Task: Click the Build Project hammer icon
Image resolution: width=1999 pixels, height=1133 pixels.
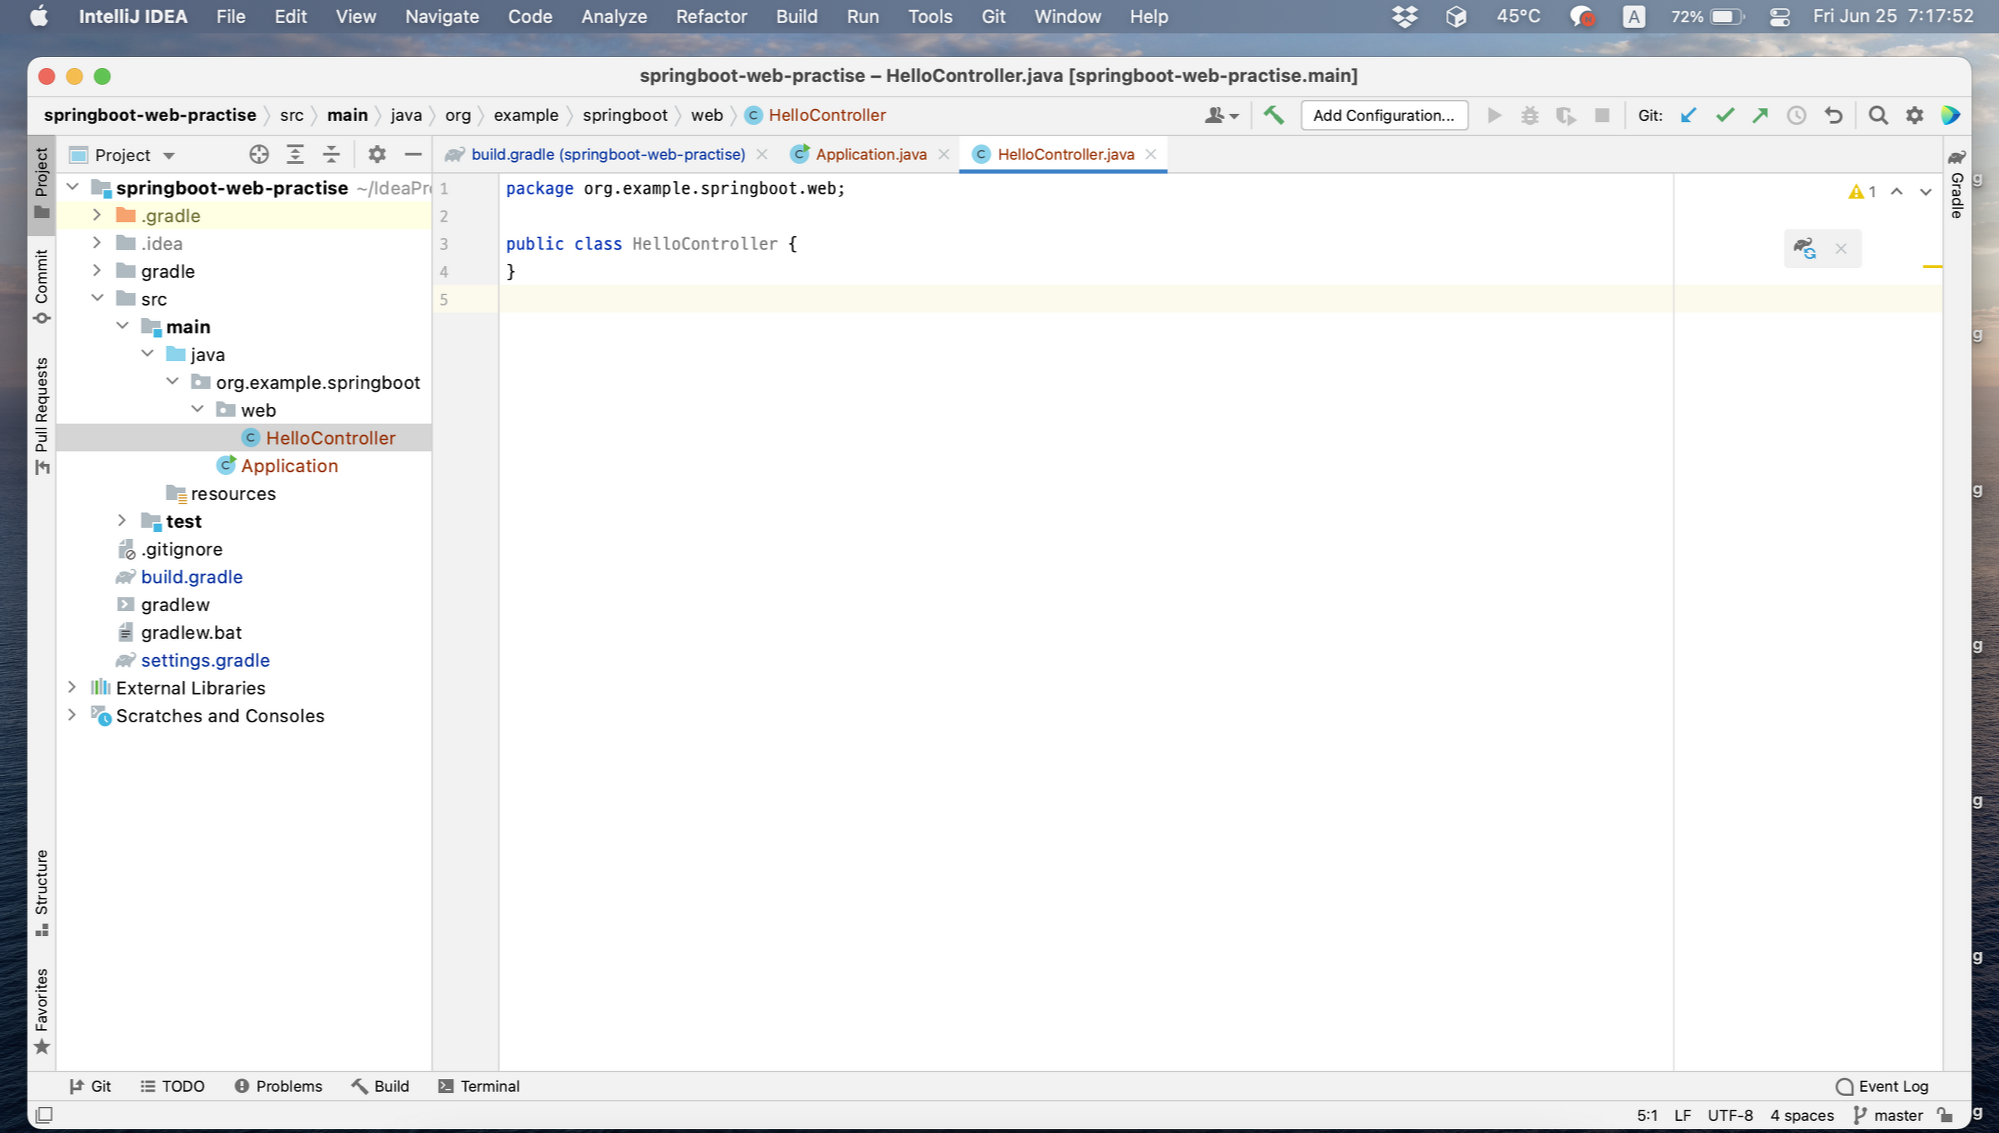Action: coord(1273,115)
